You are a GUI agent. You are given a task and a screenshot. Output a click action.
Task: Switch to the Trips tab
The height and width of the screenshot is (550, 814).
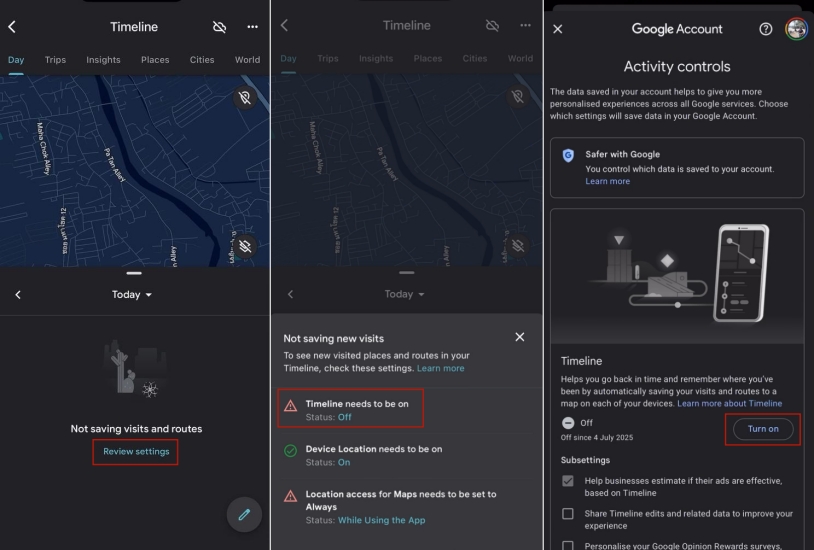(x=55, y=60)
